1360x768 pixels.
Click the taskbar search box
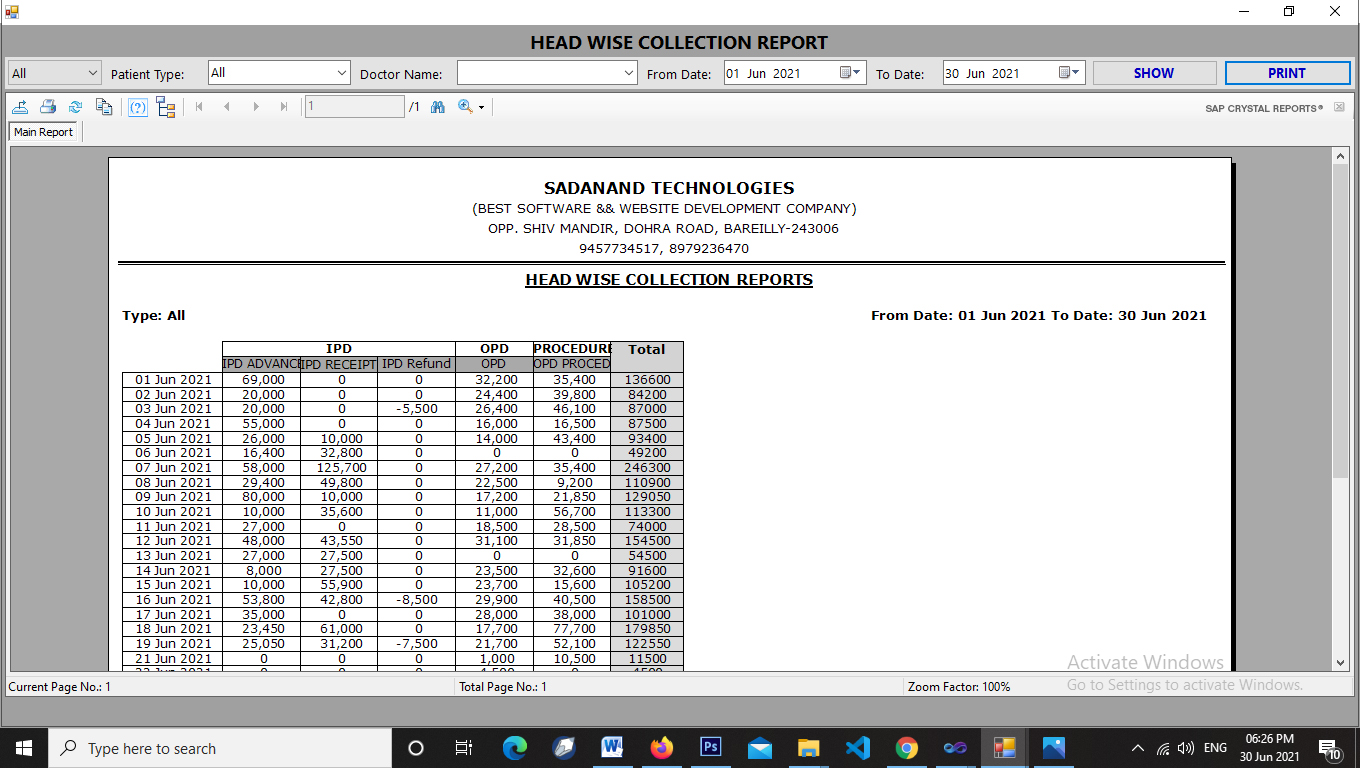click(219, 748)
